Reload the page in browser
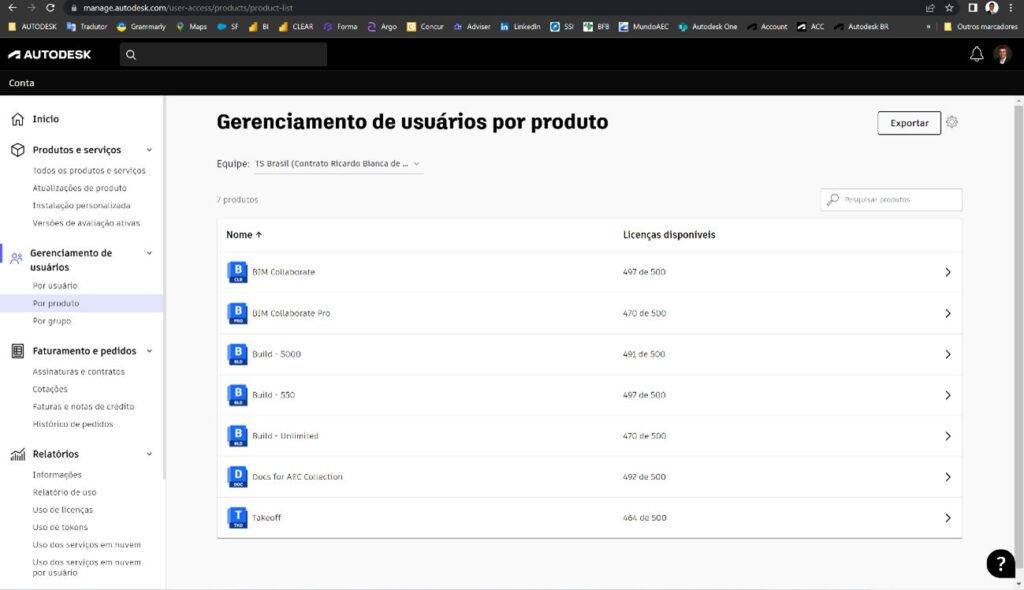 pos(50,8)
